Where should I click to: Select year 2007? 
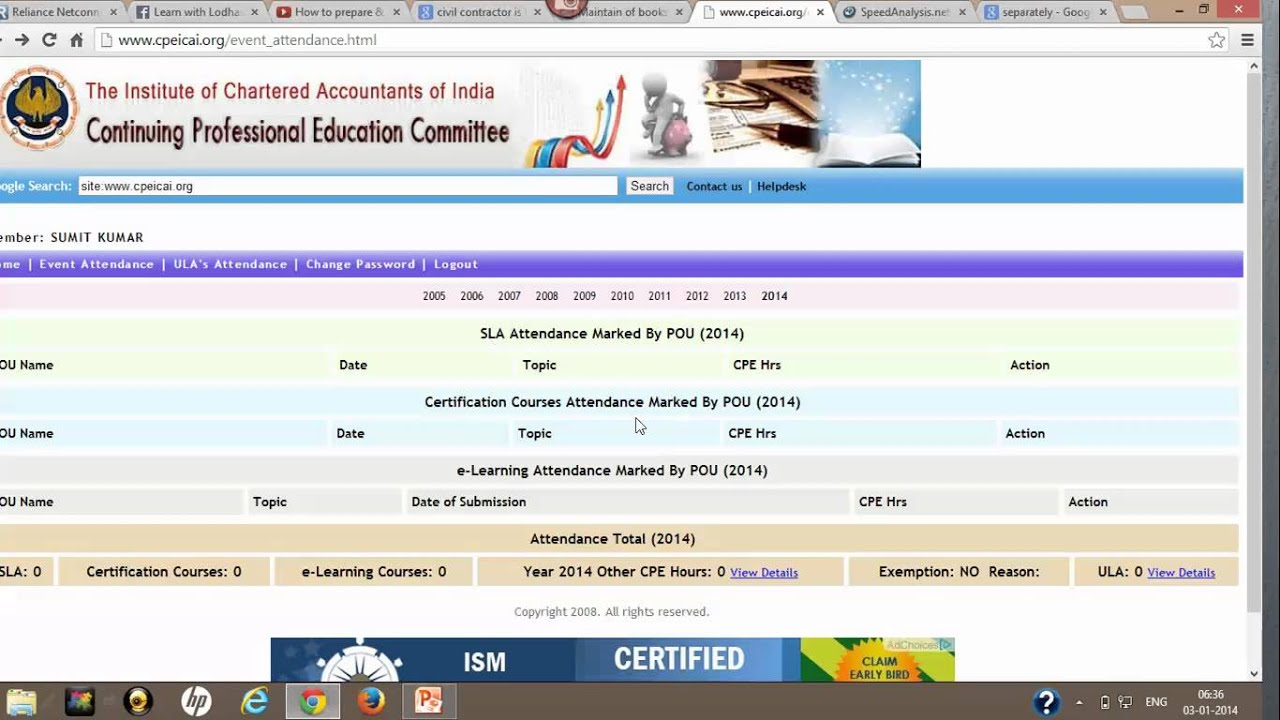pos(509,296)
